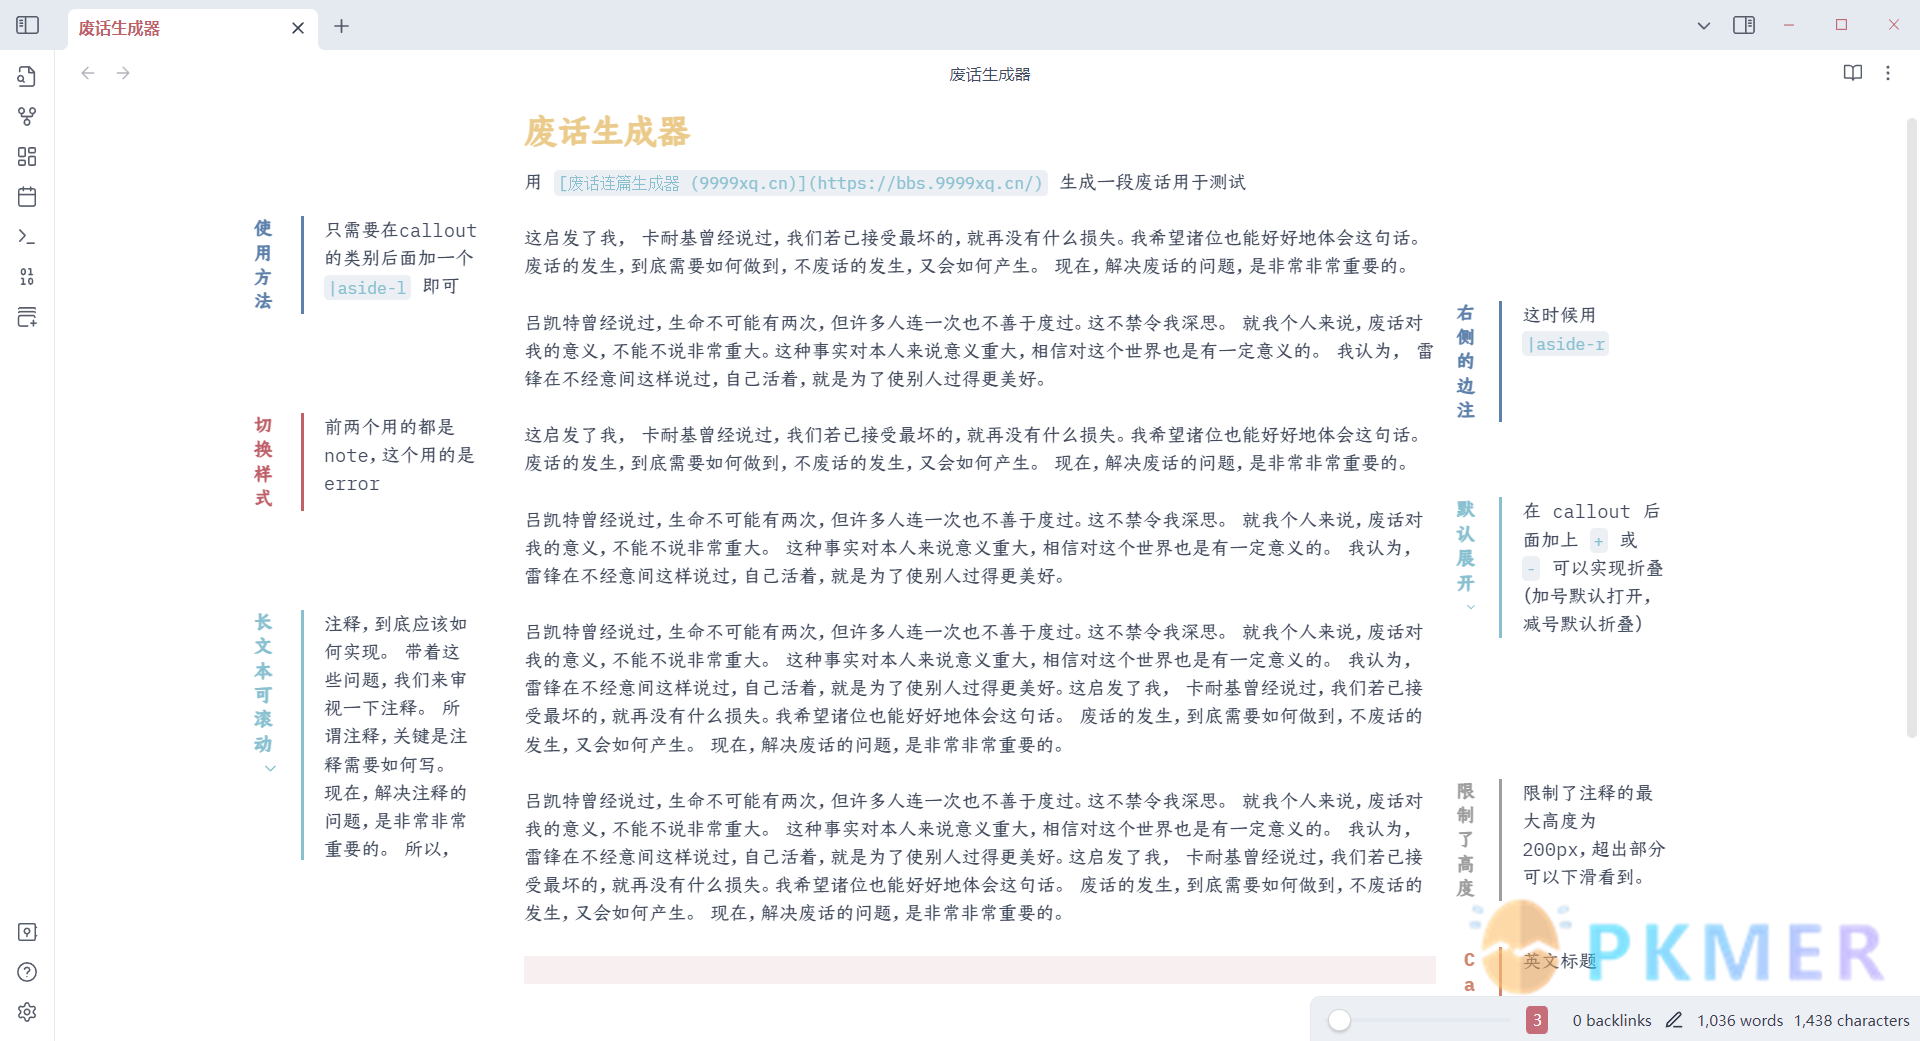Click the 英文标题 callout text
Screen dimensions: 1920x1041
tap(1560, 961)
